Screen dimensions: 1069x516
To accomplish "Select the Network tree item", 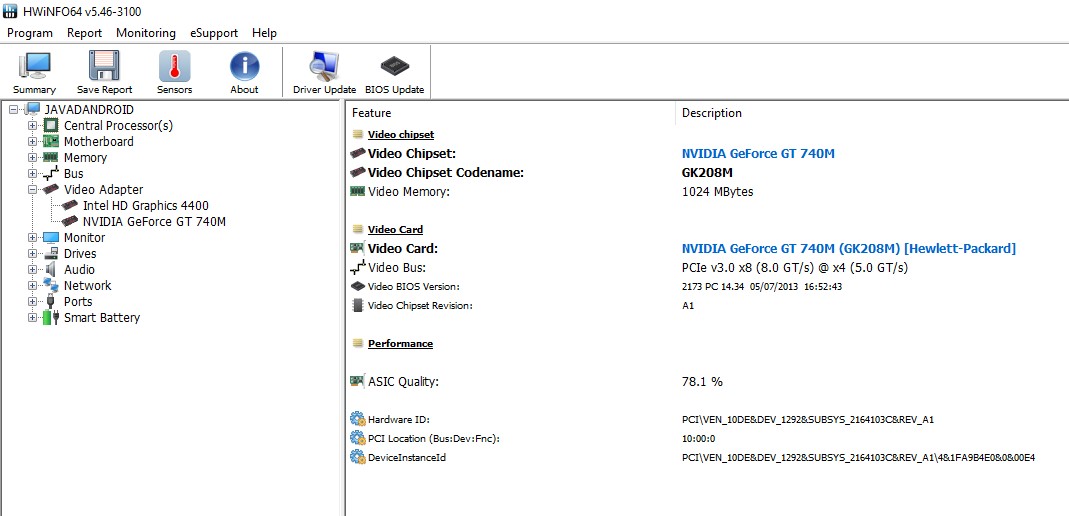I will 87,286.
